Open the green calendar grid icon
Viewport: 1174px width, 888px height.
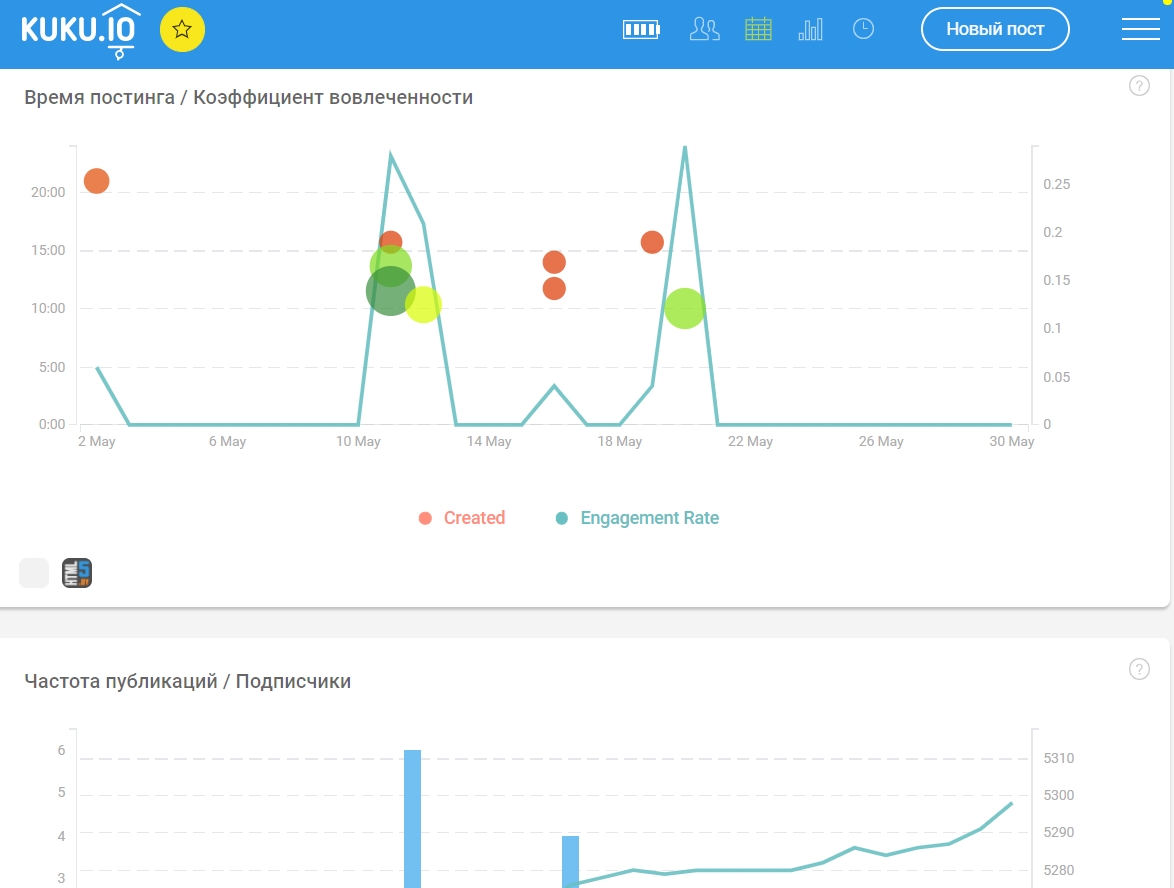pos(758,29)
